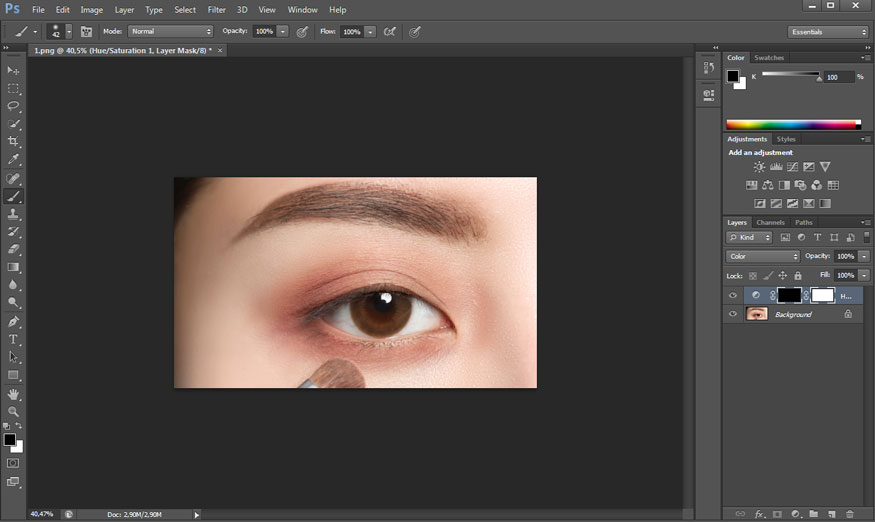Open the Filter menu
Viewport: 875px width, 522px height.
click(217, 9)
